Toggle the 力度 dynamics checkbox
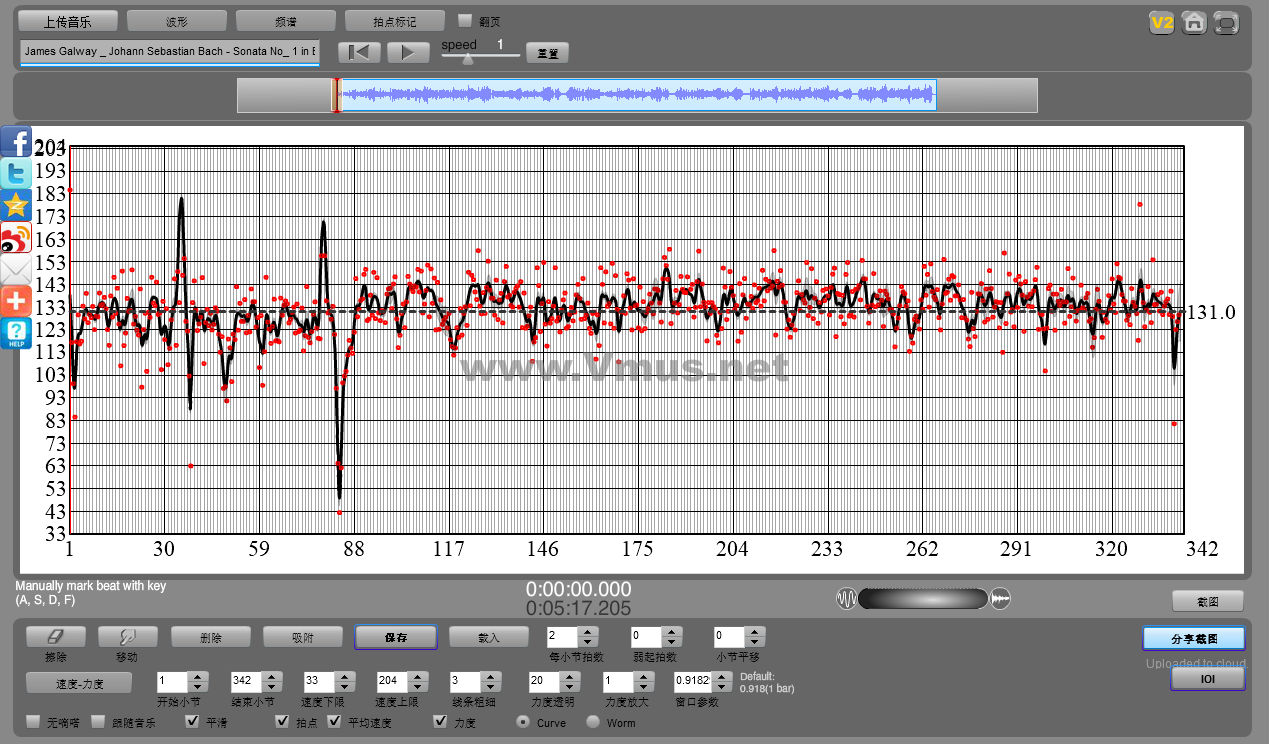The height and width of the screenshot is (744, 1269). point(439,721)
